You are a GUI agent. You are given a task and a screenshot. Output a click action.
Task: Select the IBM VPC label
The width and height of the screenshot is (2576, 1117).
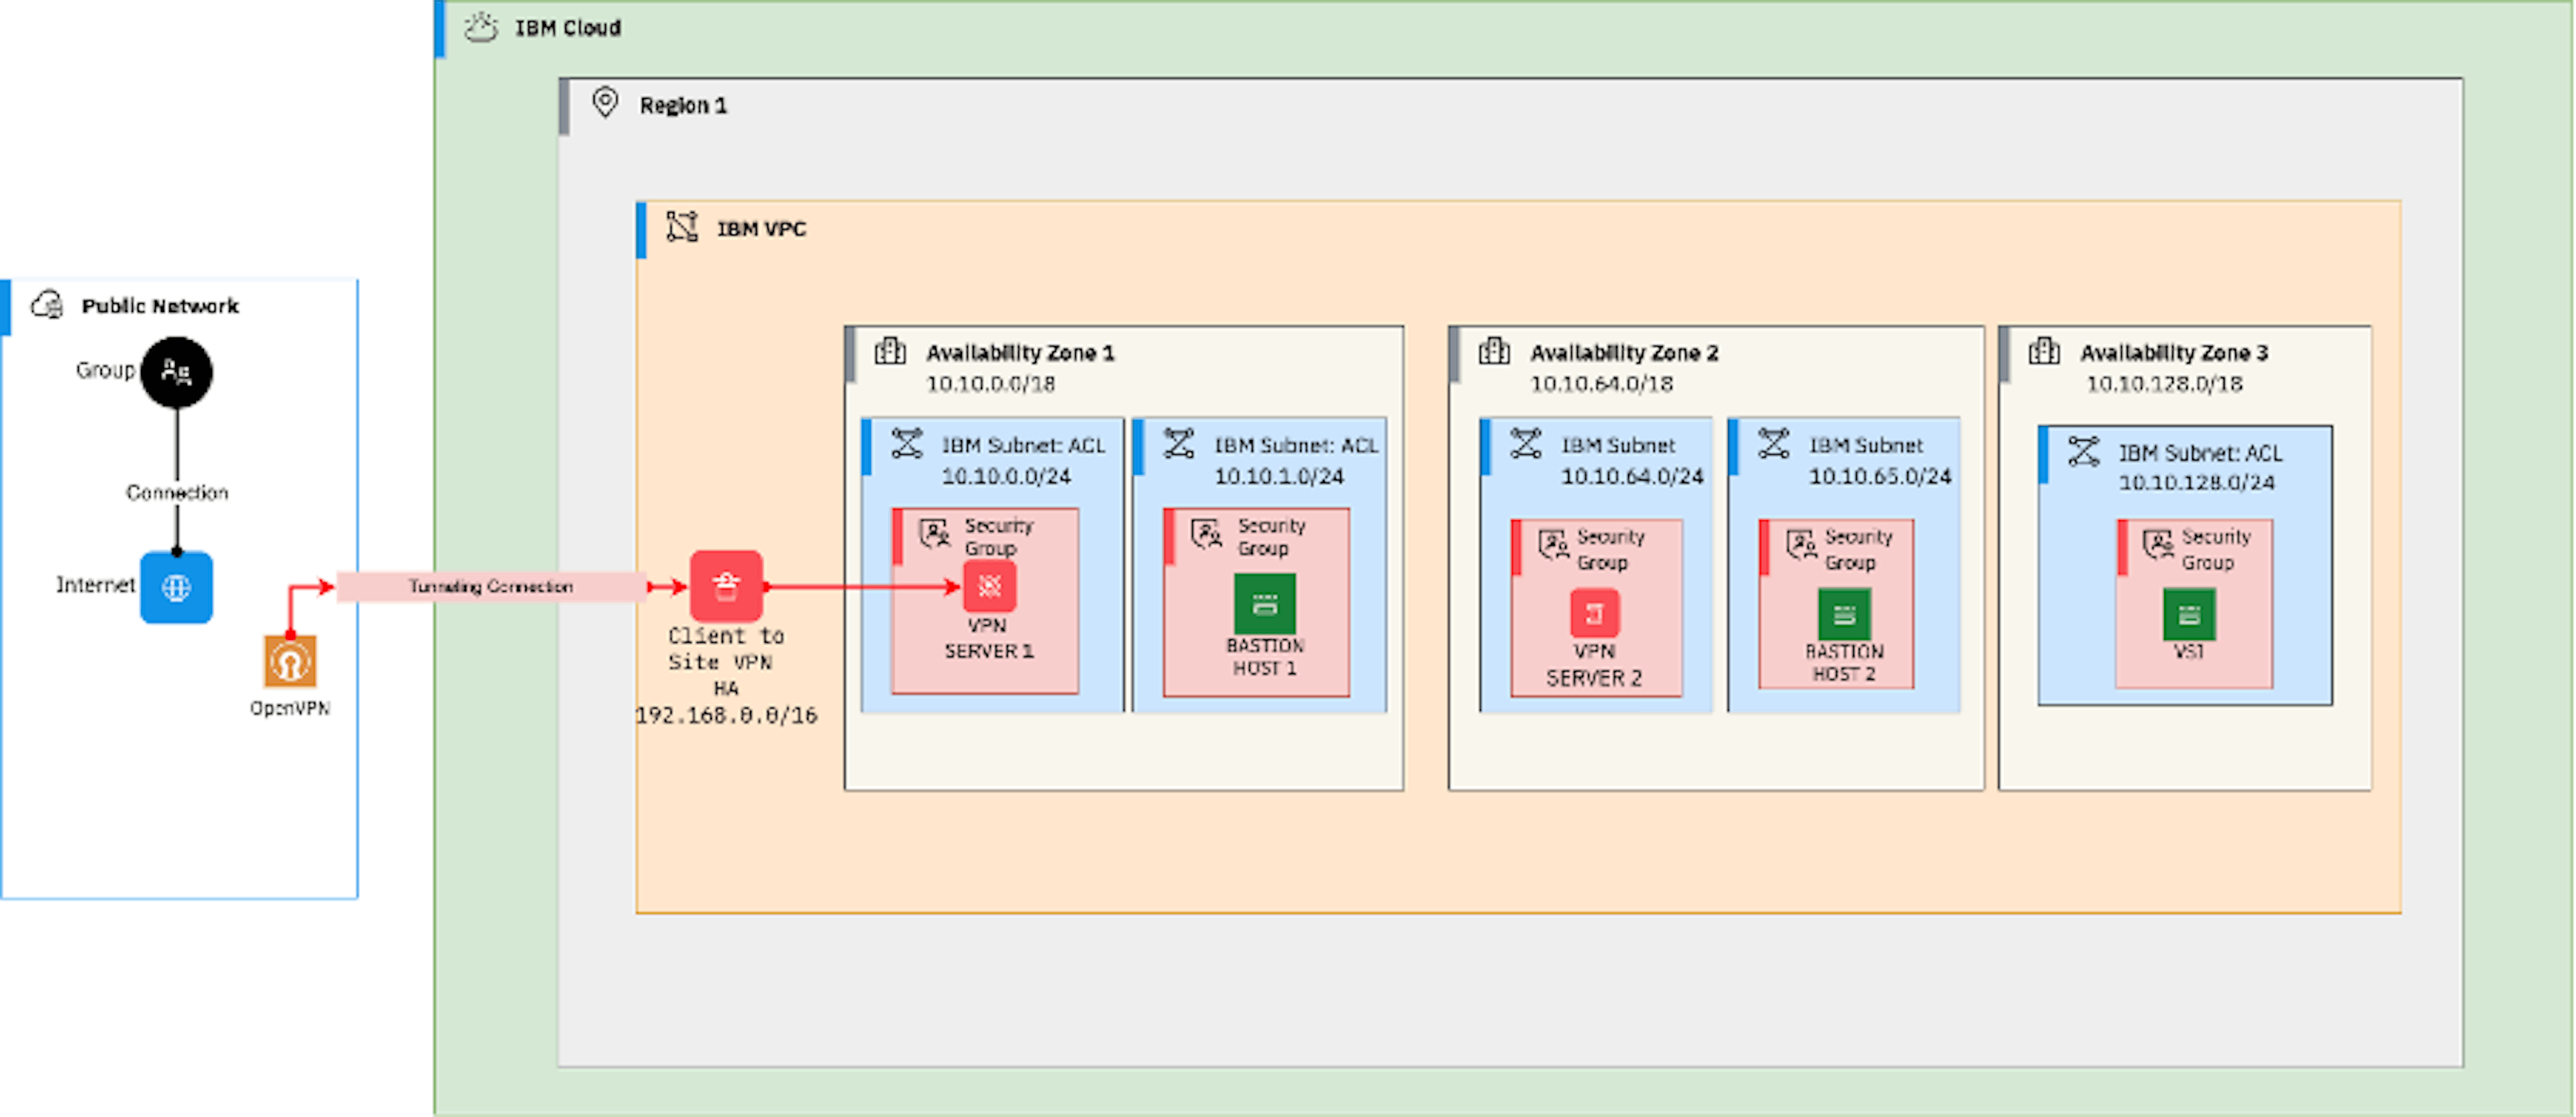[762, 229]
